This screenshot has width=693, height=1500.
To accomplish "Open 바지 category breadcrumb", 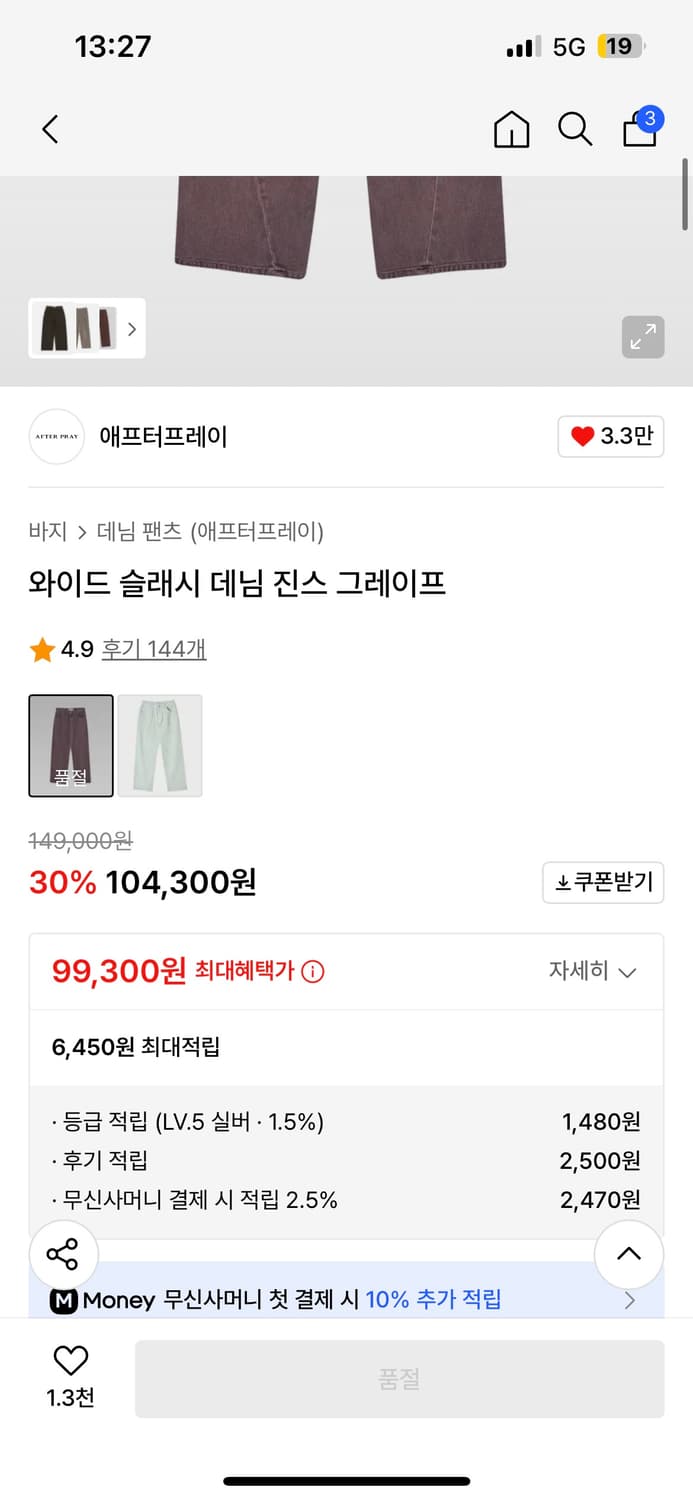I will click(48, 531).
